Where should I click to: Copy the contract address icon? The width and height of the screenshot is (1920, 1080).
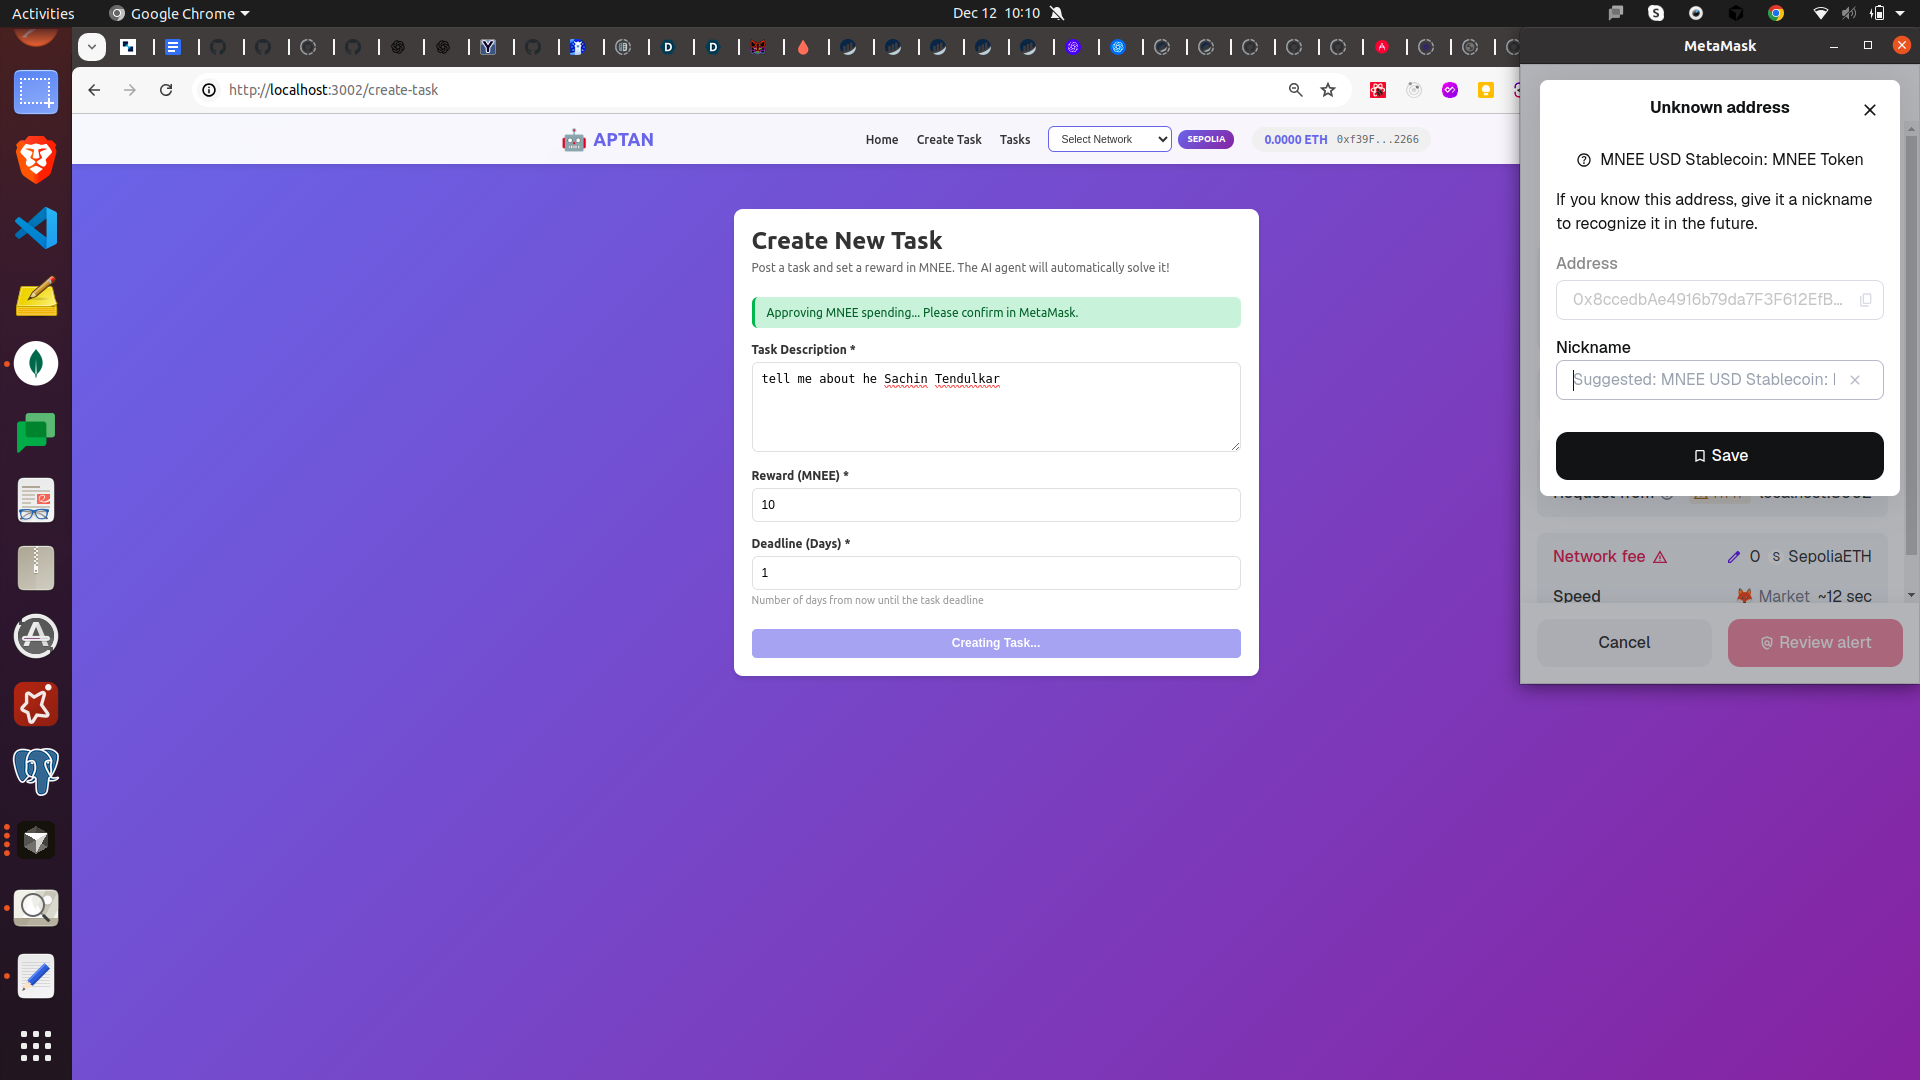click(1865, 300)
